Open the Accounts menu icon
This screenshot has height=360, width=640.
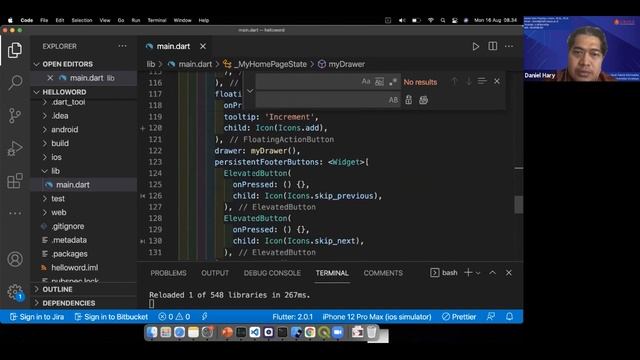(x=15, y=259)
